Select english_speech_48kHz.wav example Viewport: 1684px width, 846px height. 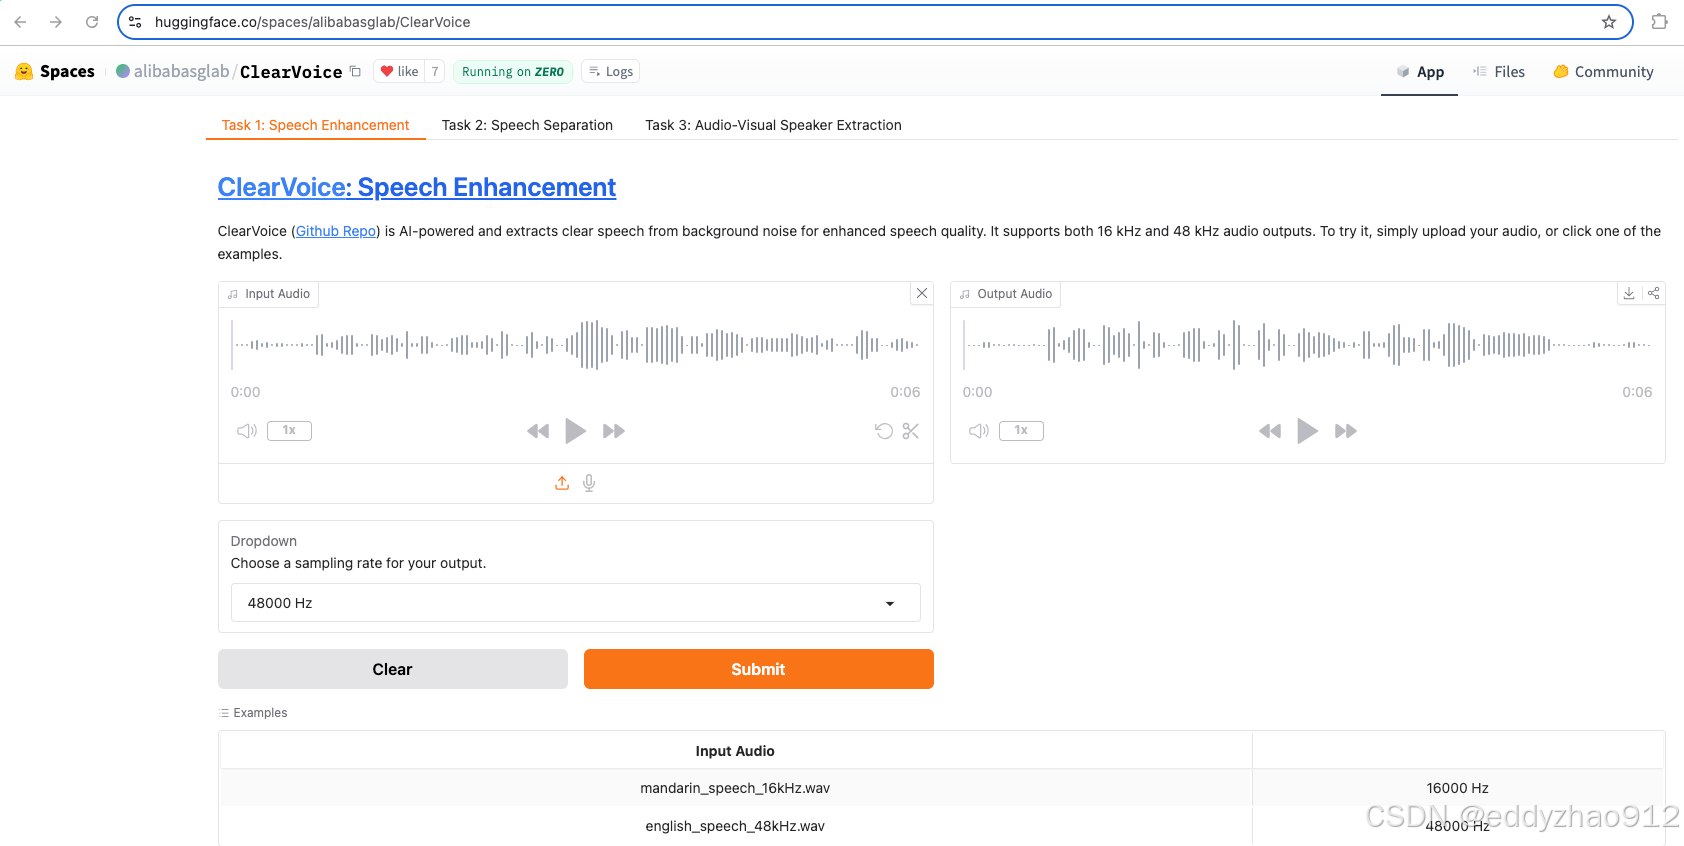pos(735,826)
